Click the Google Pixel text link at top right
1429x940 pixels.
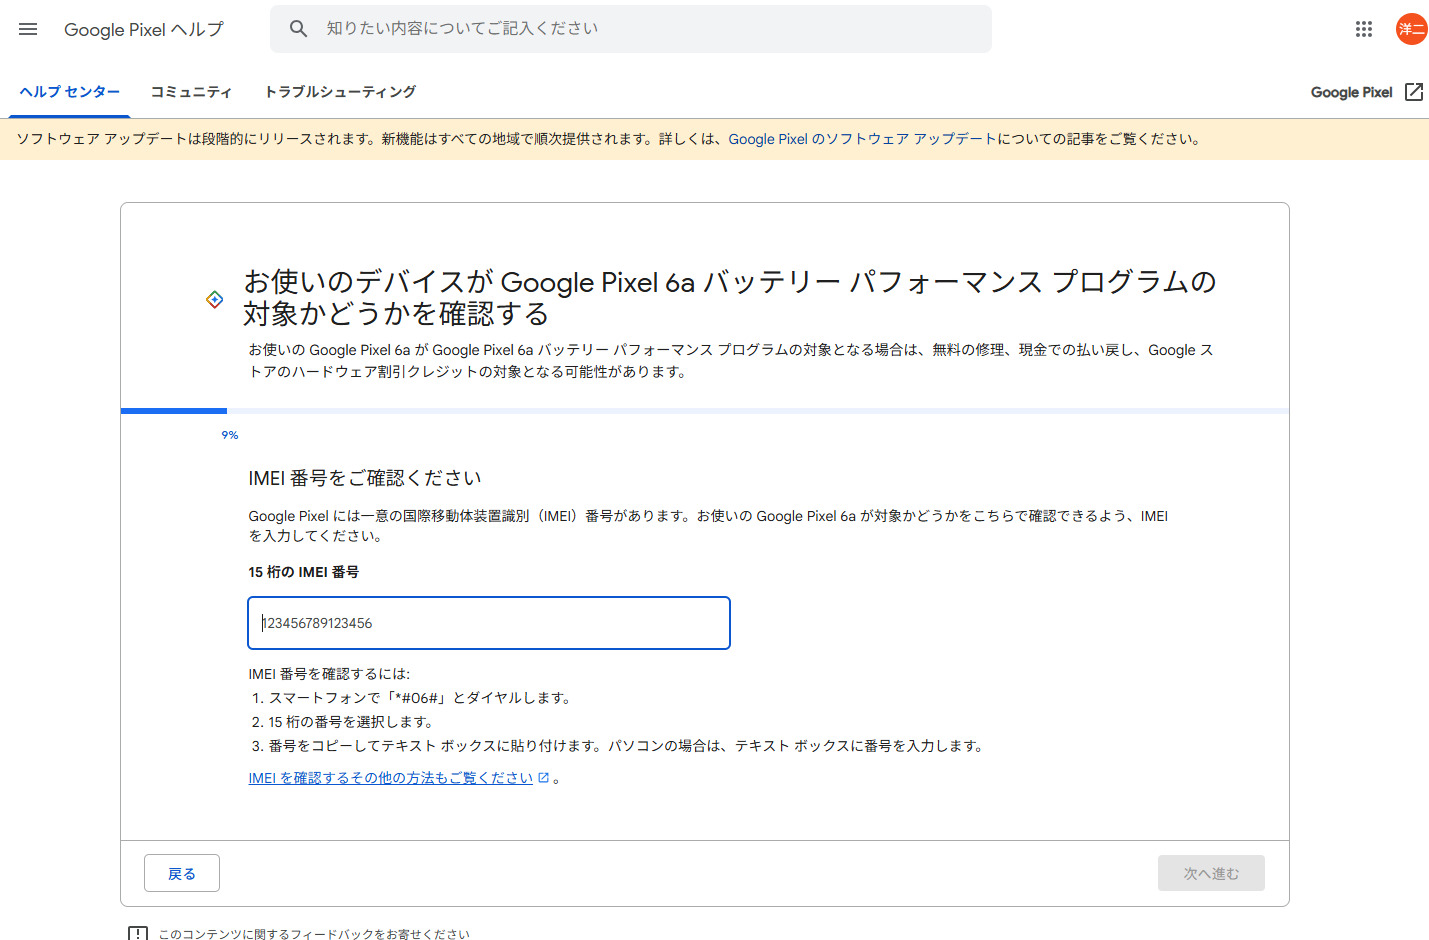click(1351, 92)
